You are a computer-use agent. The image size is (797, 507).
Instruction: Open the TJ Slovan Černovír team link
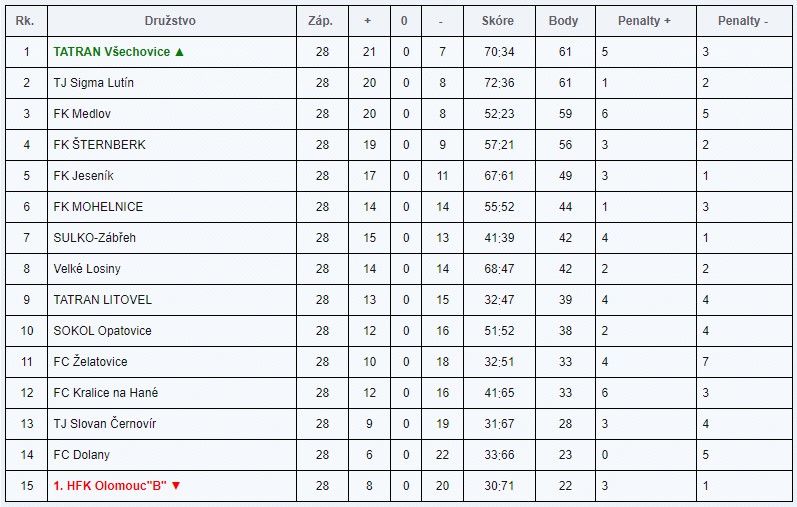(x=105, y=424)
